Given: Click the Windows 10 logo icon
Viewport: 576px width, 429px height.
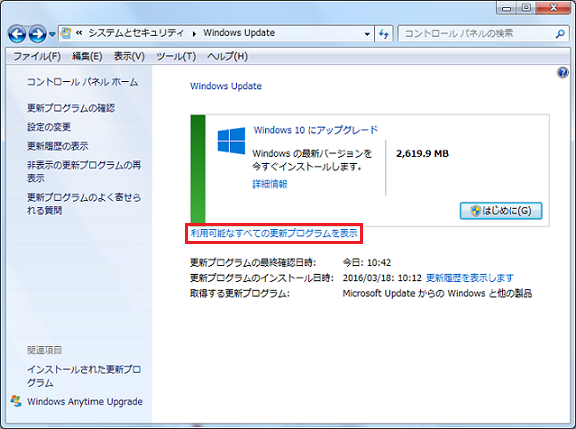Looking at the screenshot, I should [231, 141].
